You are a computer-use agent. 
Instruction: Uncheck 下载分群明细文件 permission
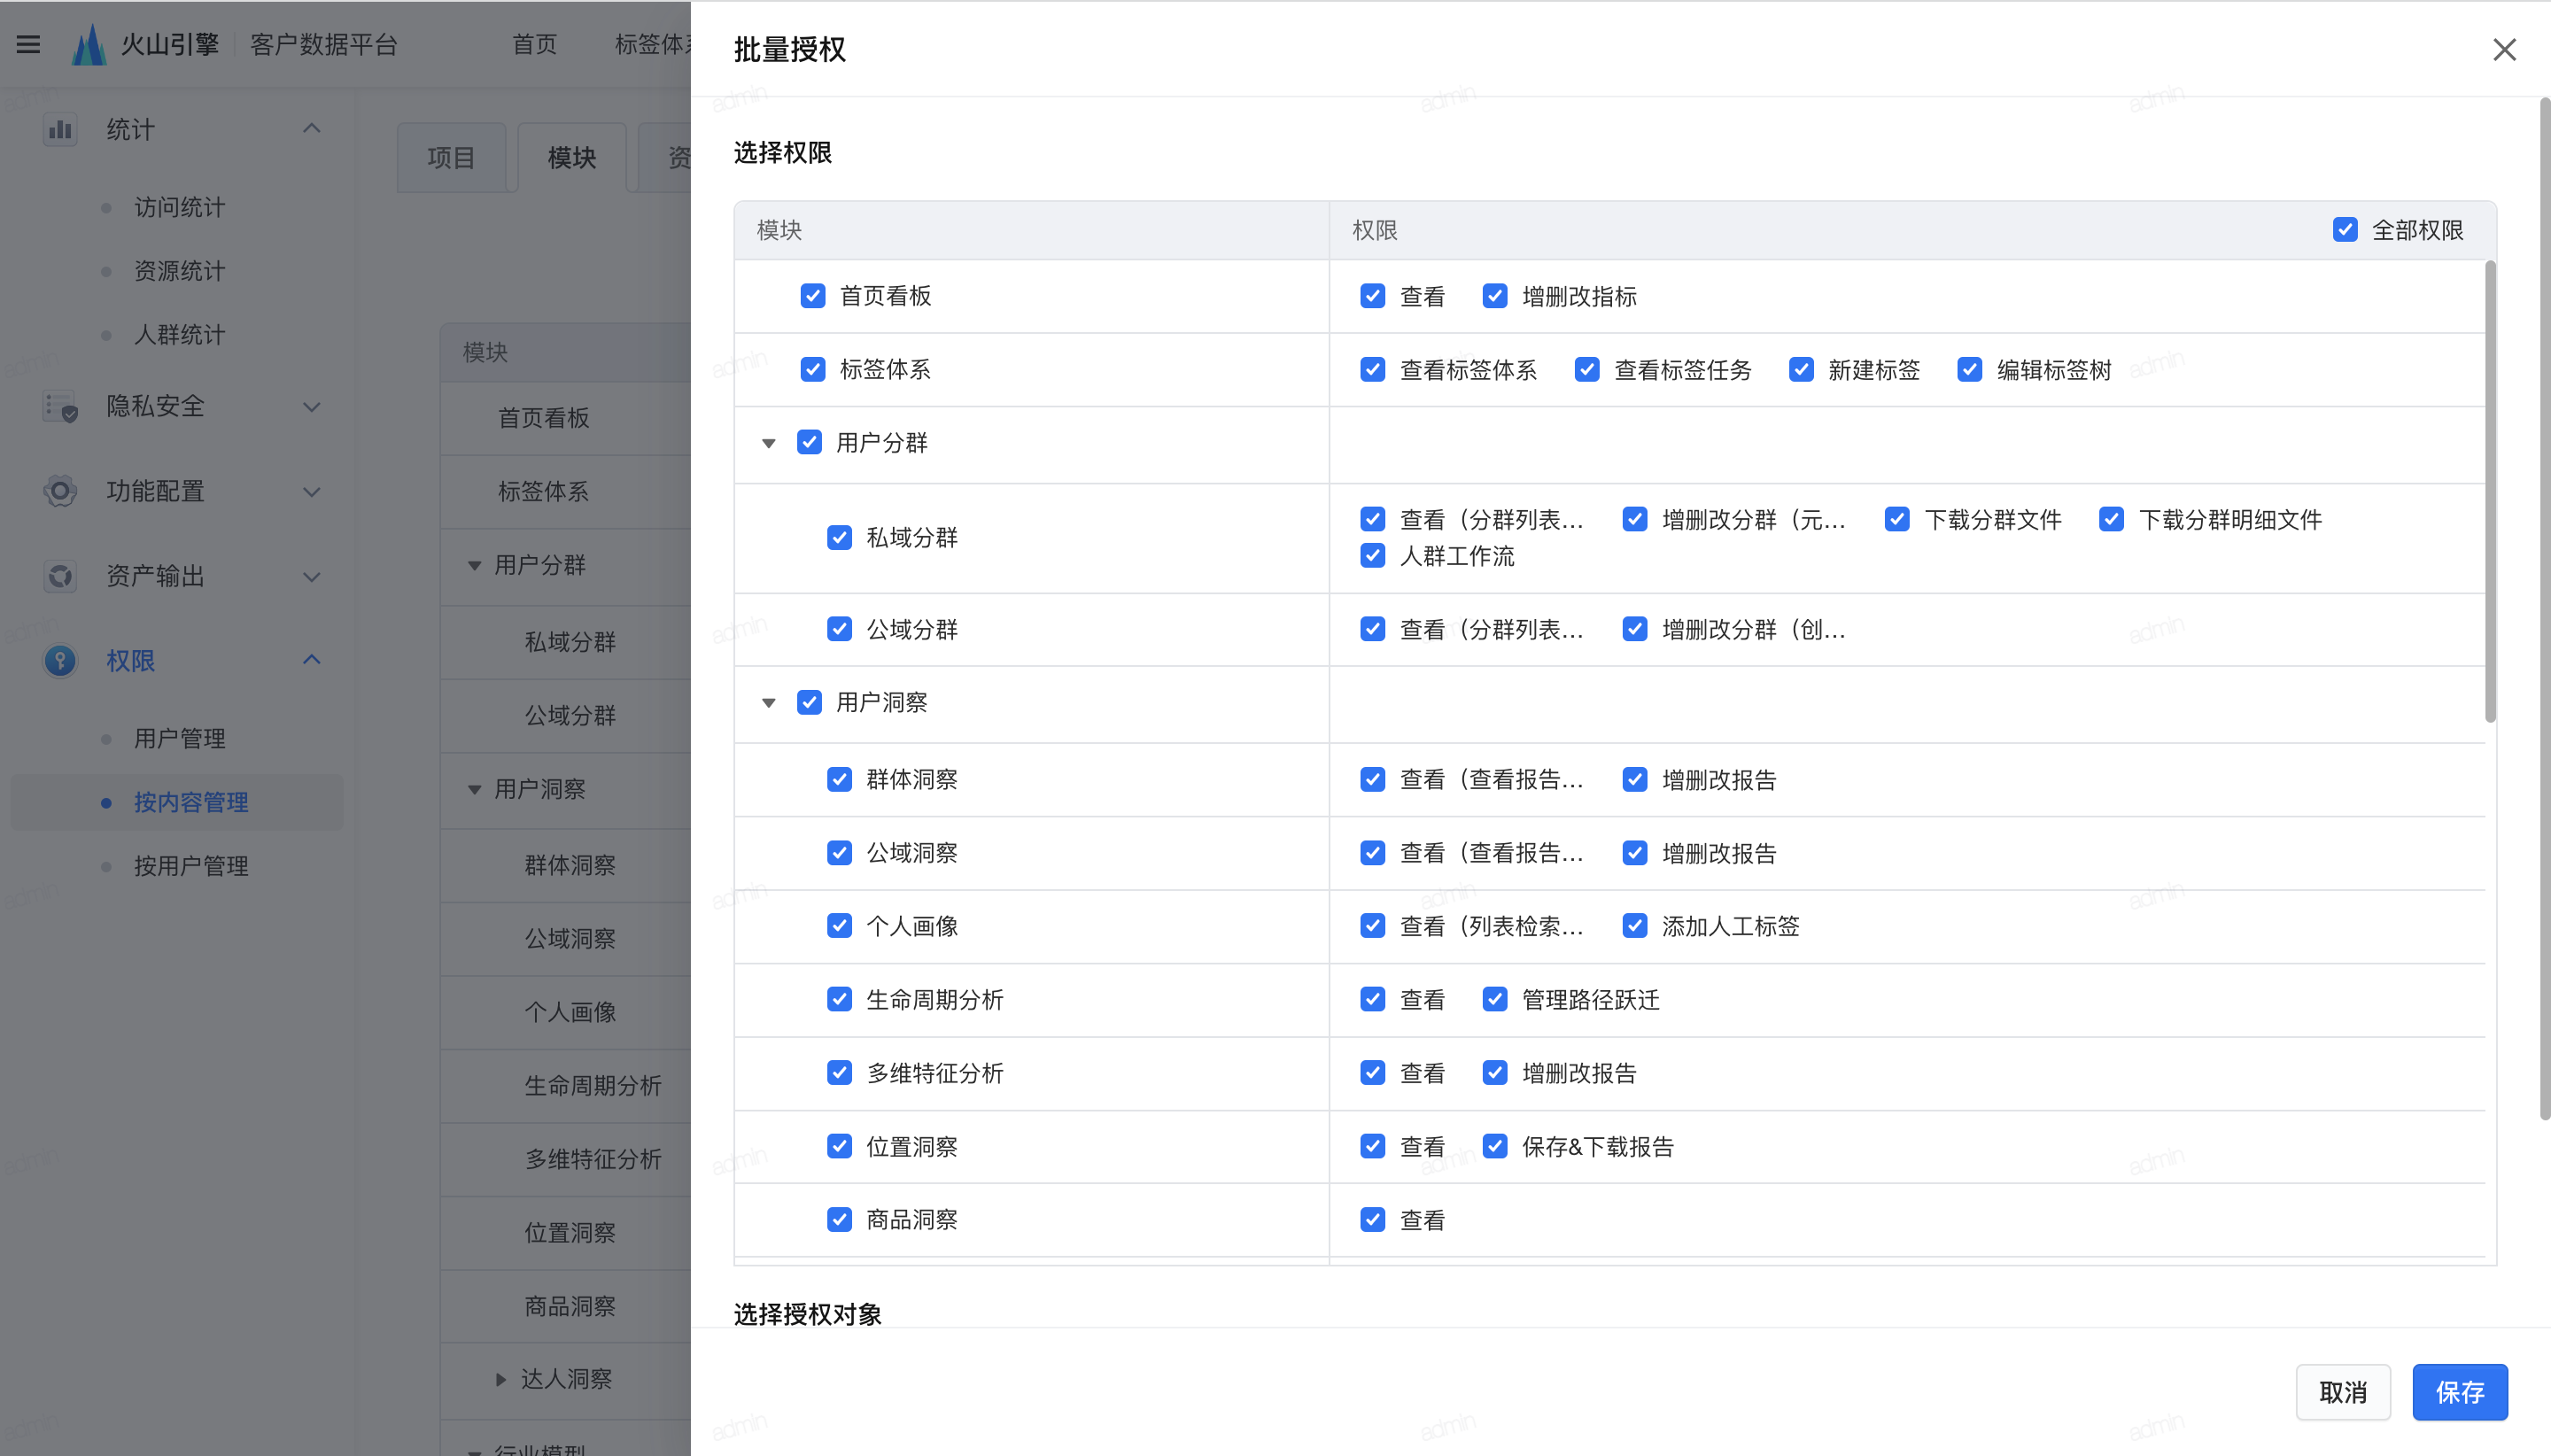[2111, 519]
